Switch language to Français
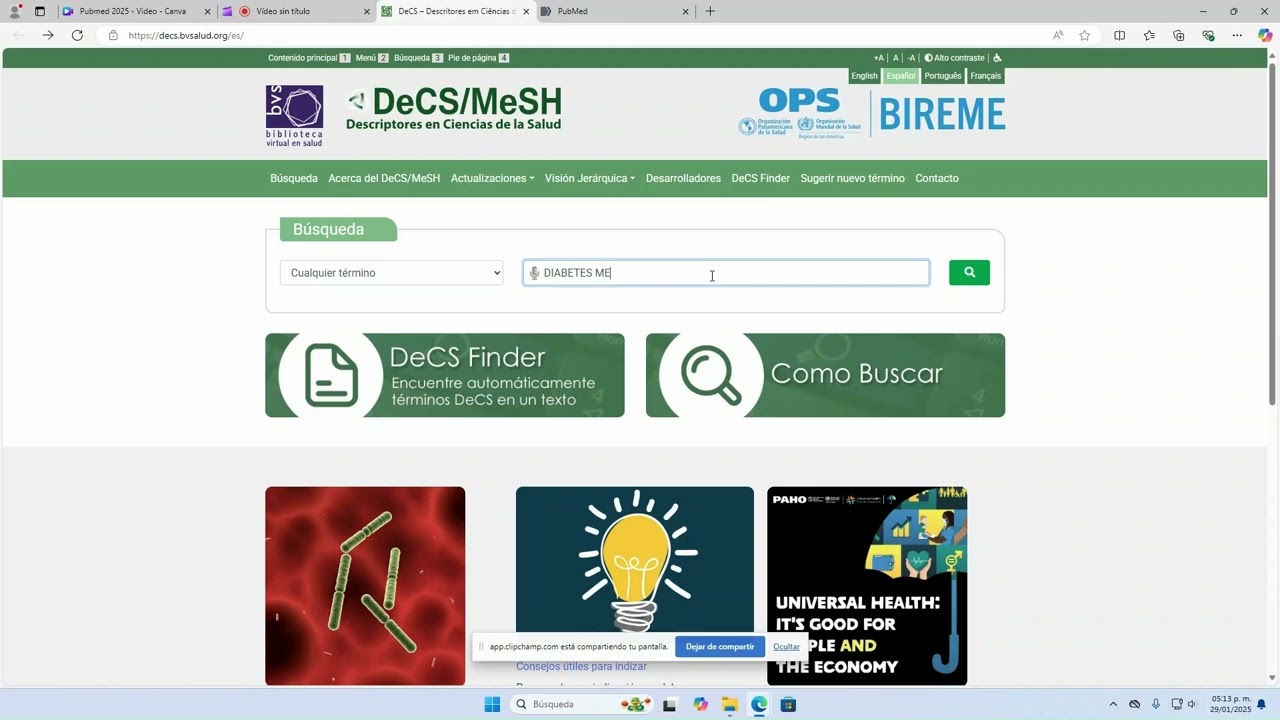The image size is (1280, 720). click(985, 76)
